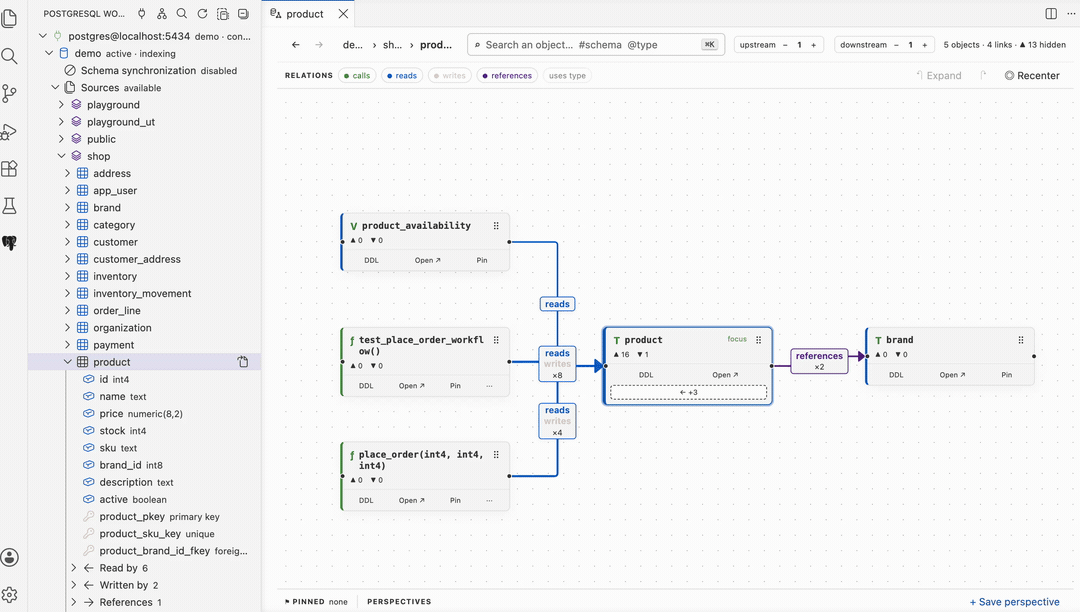Open the PERSPECTIVES section
Image resolution: width=1080 pixels, height=612 pixels.
[x=399, y=602]
